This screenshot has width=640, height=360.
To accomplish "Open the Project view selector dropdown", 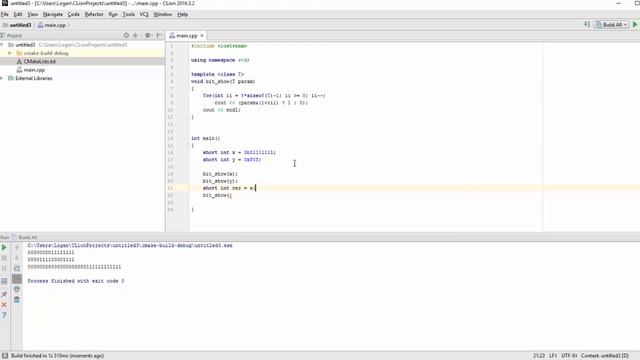I will 11,36.
